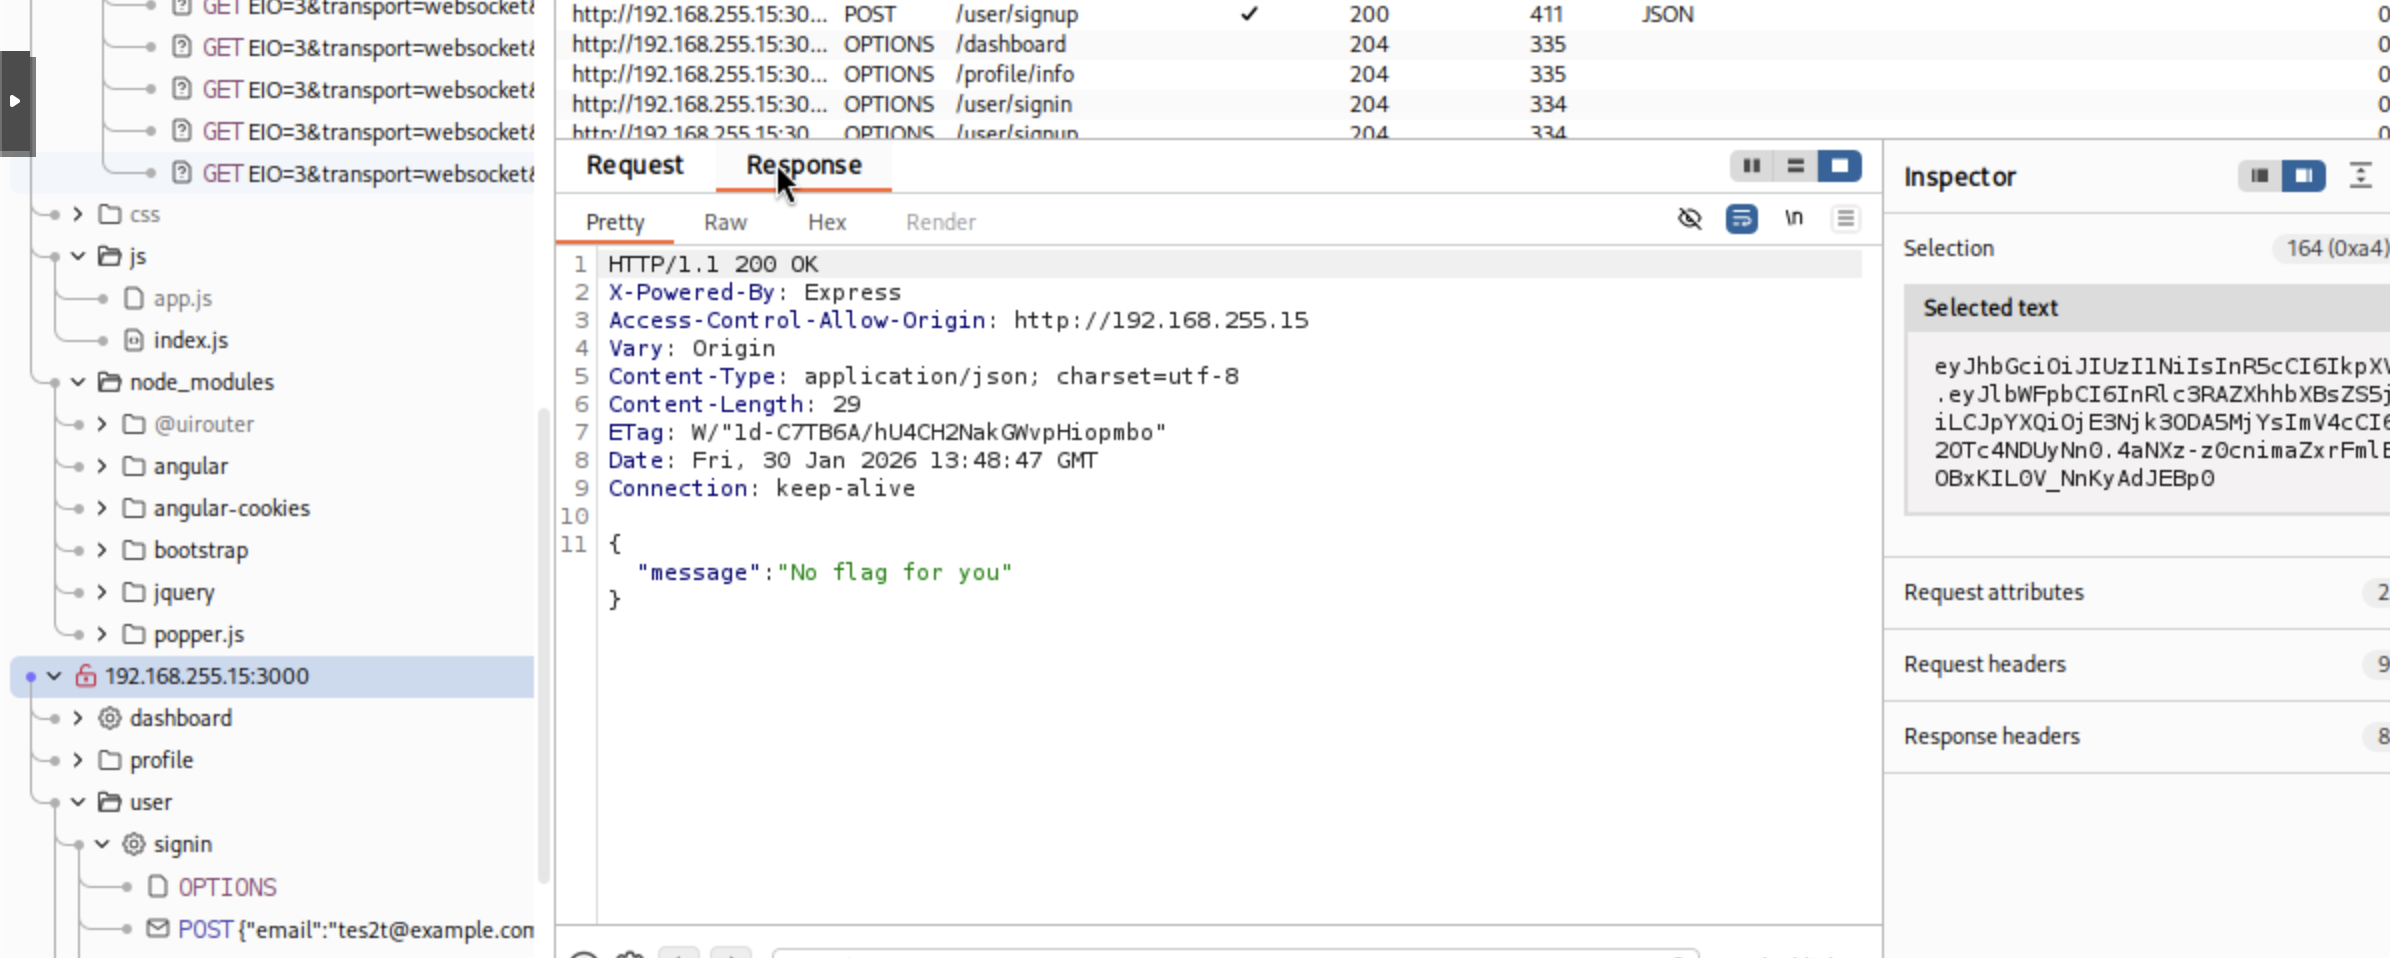The image size is (2390, 958).
Task: Click the sidebar expand arrow on left edge
Action: (15, 101)
